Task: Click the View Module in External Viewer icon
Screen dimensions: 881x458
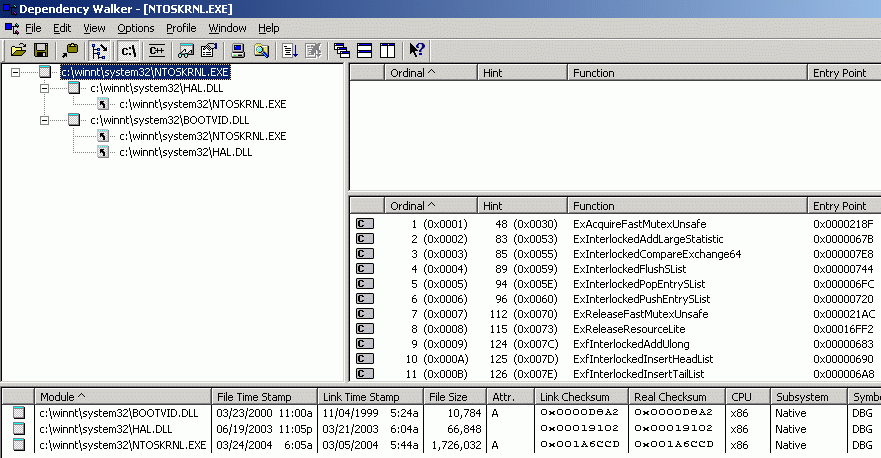Action: (x=186, y=51)
